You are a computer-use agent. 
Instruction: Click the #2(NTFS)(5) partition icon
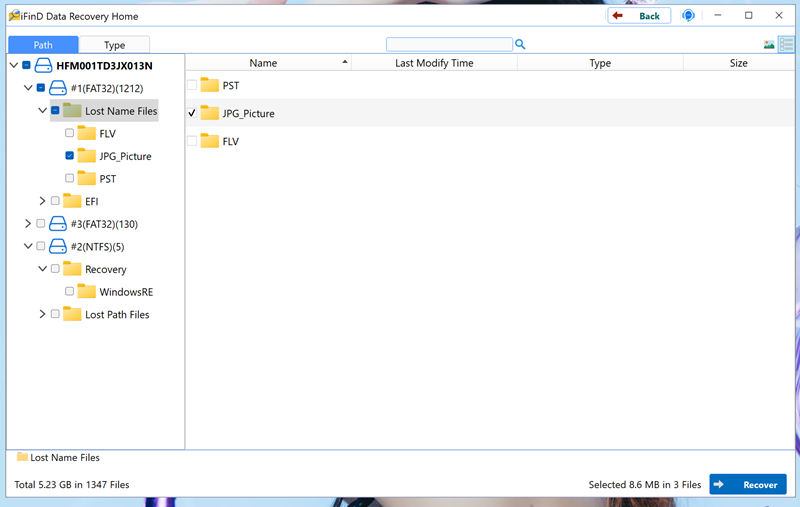click(57, 246)
